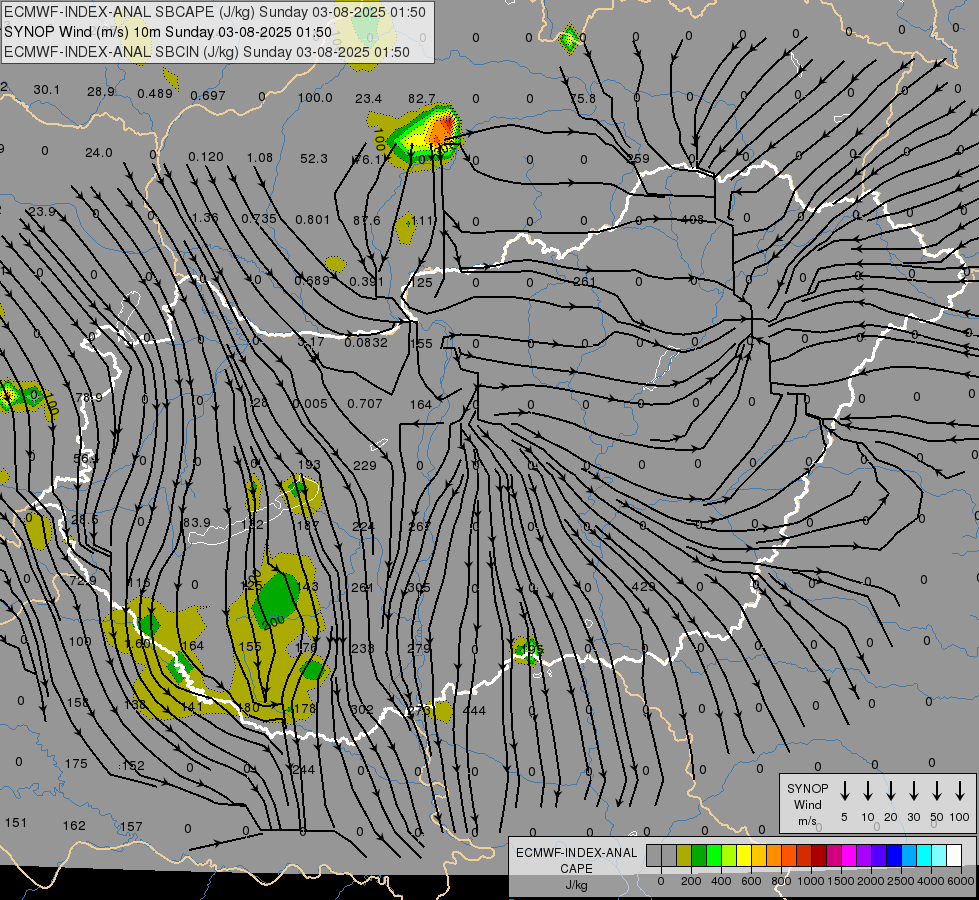This screenshot has width=979, height=900.
Task: Select the dark green CAPE legend swatch
Action: pos(699,856)
